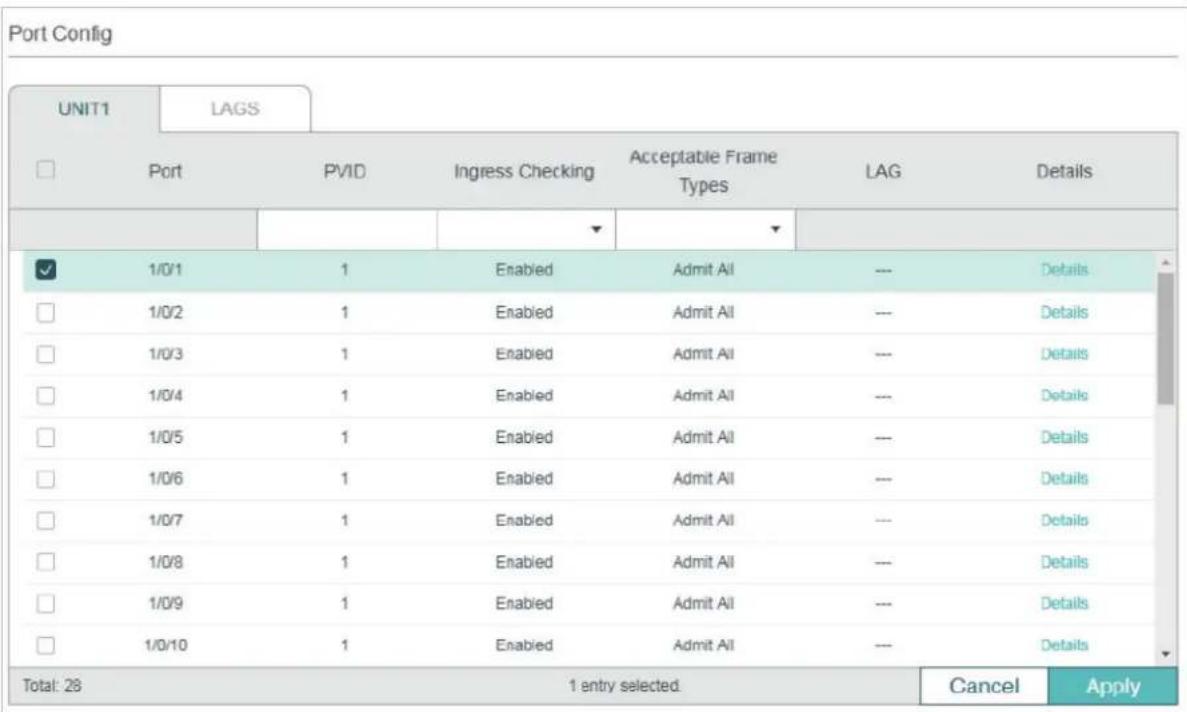Toggle the select-all checkbox in table header
Viewport: 1187px width, 712px height.
tap(45, 169)
